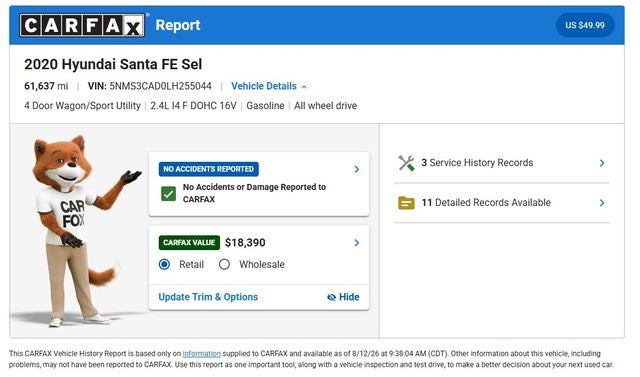640x377 pixels.
Task: Select the Retail radio button
Action: point(164,264)
